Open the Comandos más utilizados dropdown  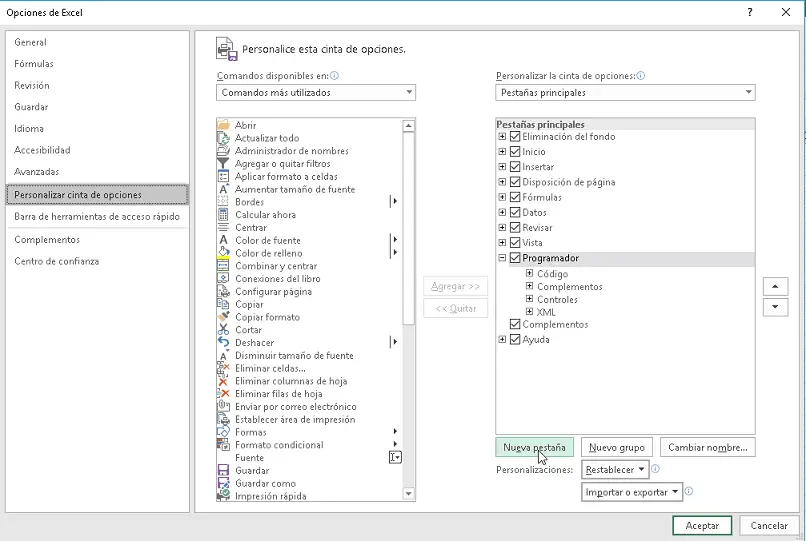tap(316, 93)
